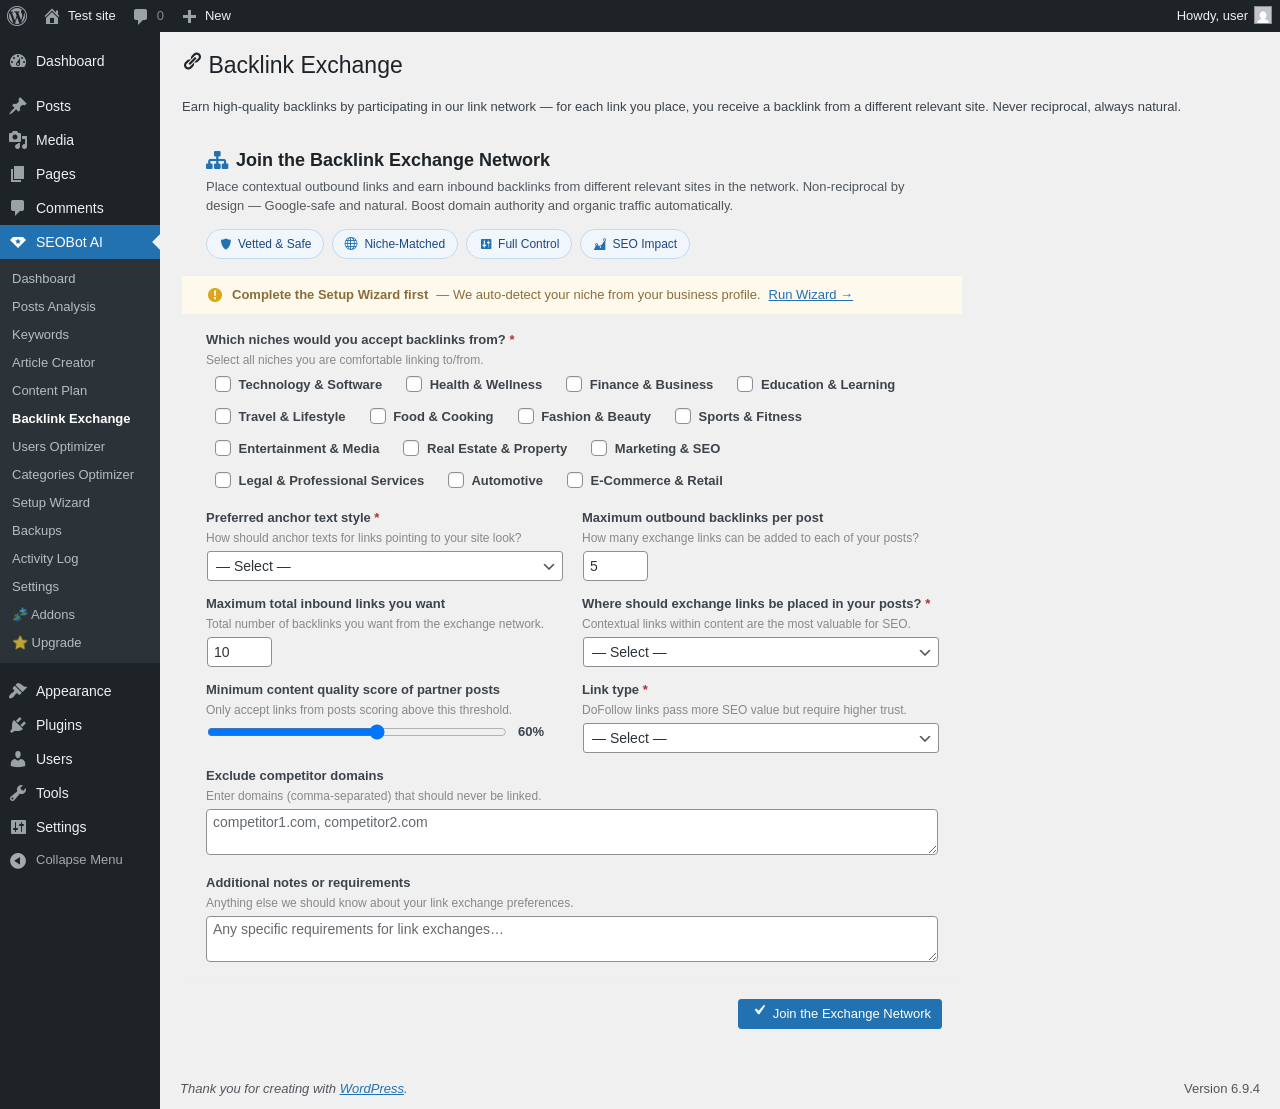
Task: Expand the exchange link placement dropdown
Action: [761, 652]
